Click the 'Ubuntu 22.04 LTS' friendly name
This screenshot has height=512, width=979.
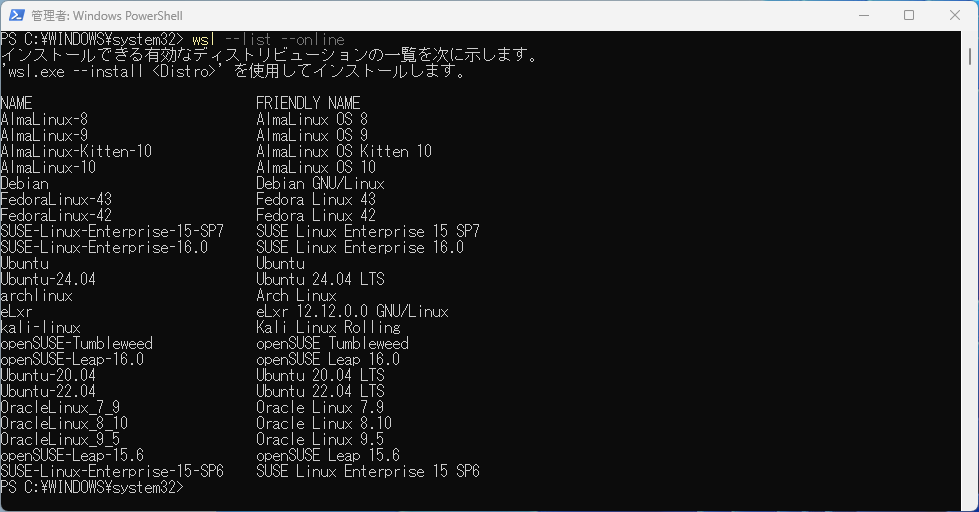[x=320, y=392]
